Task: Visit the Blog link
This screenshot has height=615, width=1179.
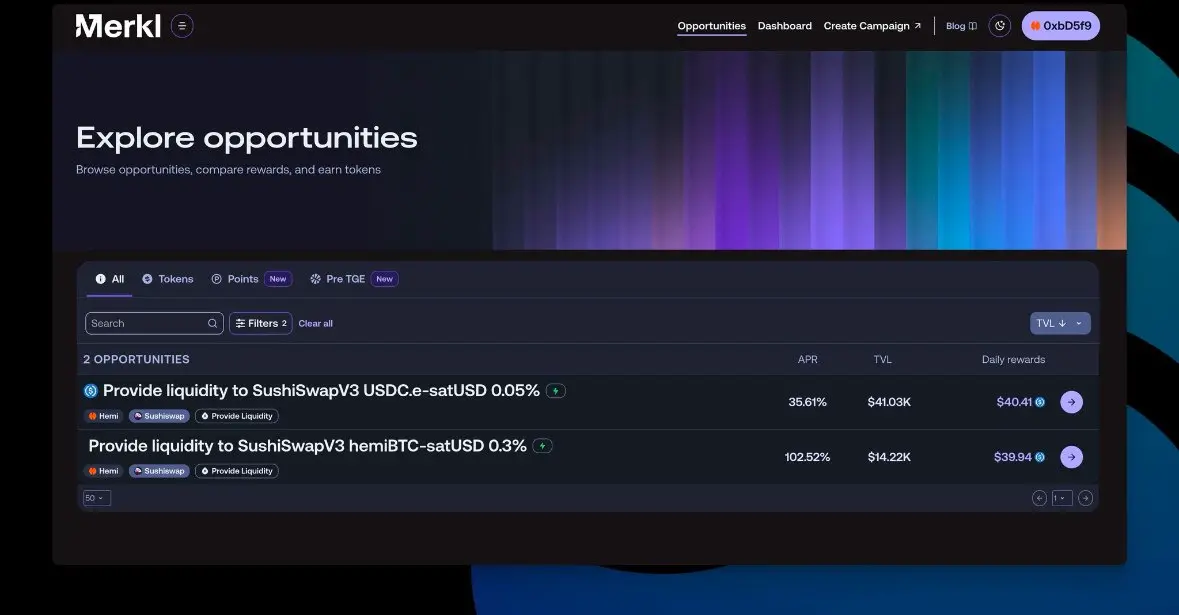Action: coord(961,26)
